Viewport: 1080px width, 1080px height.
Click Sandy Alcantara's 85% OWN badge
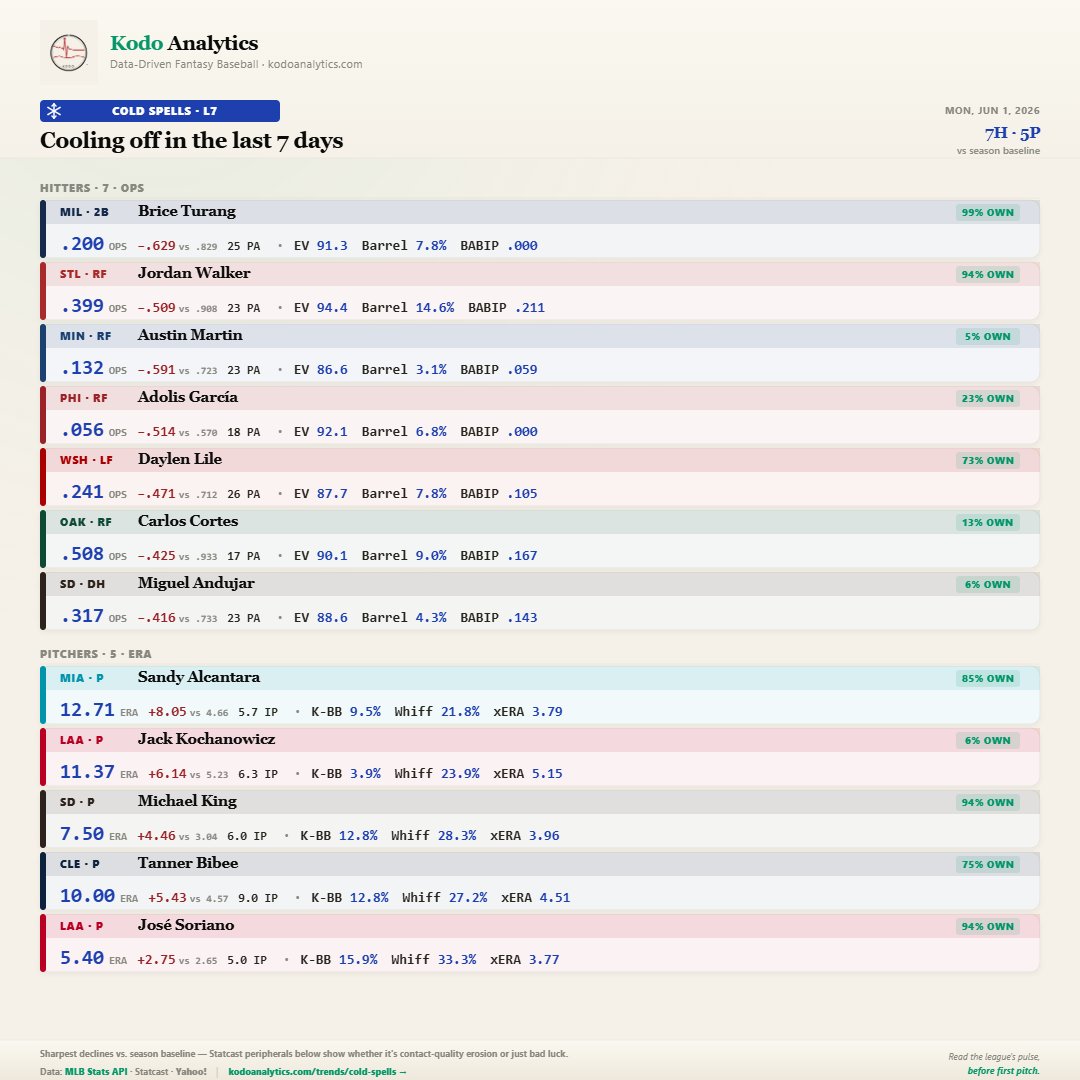(x=988, y=678)
